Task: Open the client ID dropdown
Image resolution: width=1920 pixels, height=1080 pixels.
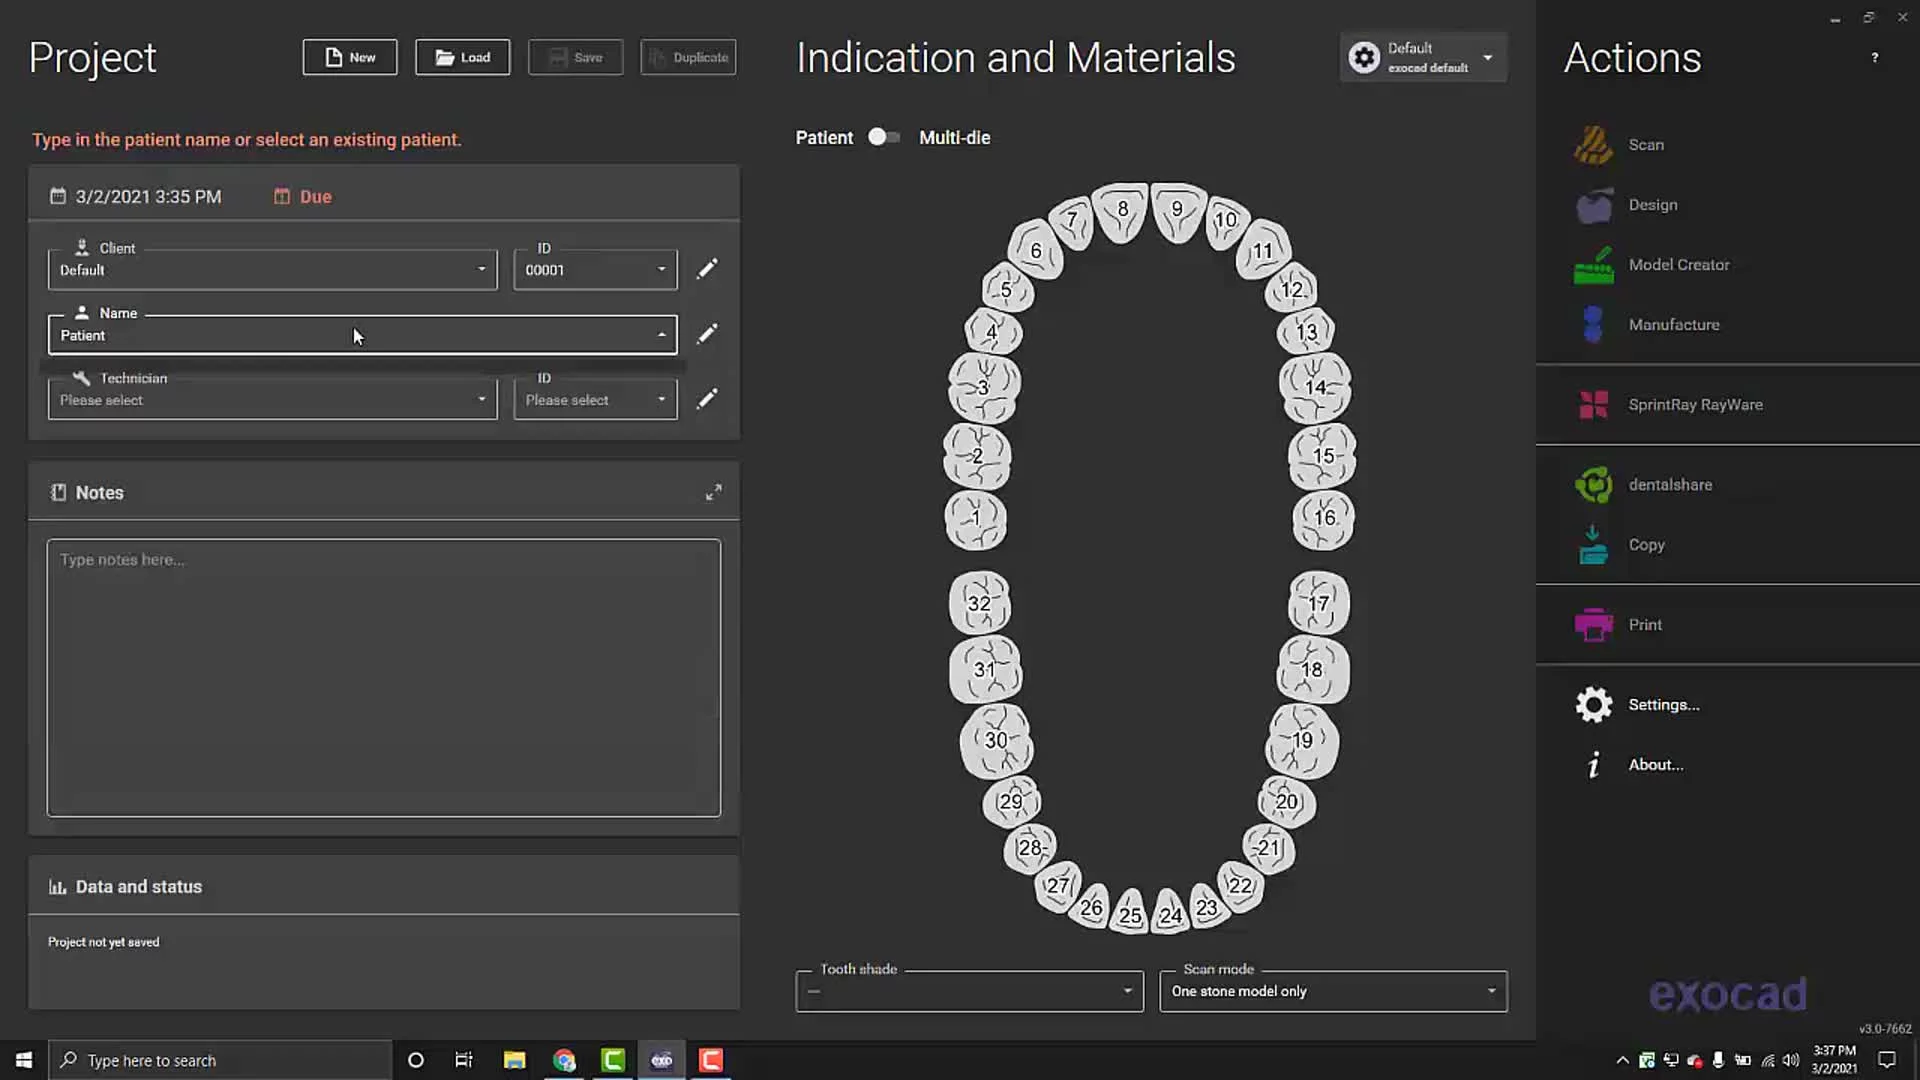Action: click(x=595, y=270)
